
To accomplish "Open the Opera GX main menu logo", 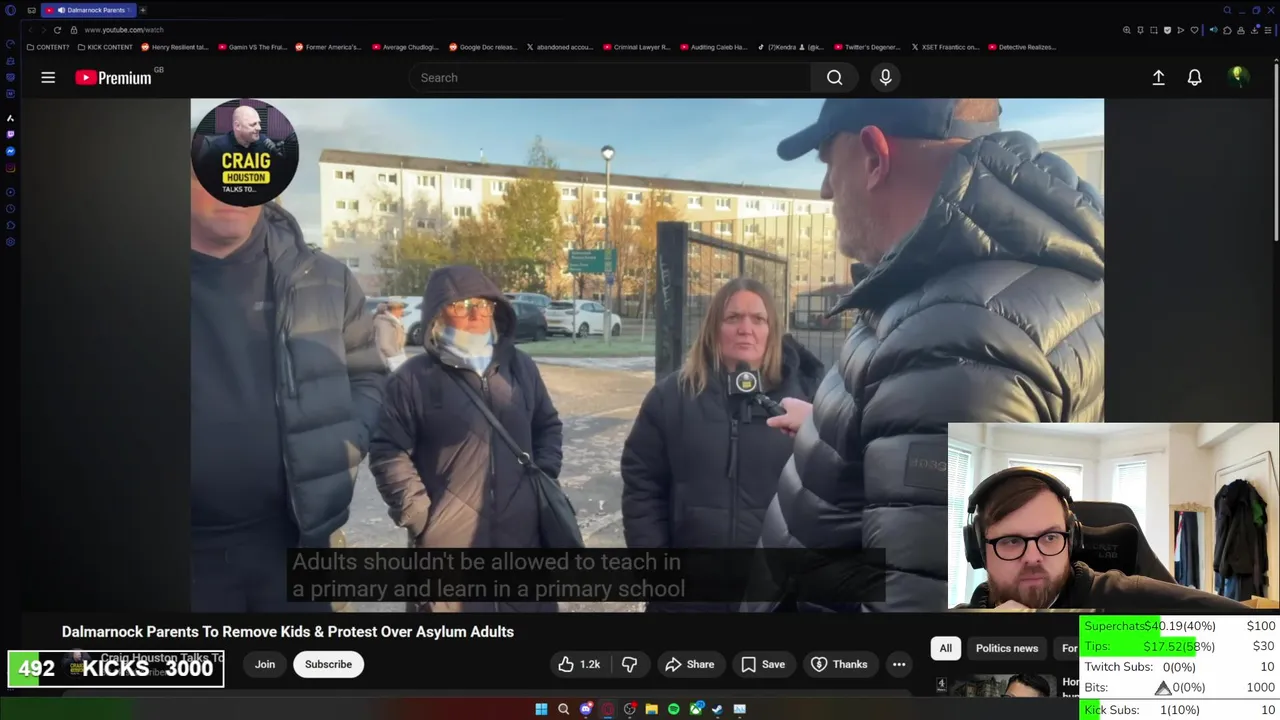I will 10,10.
